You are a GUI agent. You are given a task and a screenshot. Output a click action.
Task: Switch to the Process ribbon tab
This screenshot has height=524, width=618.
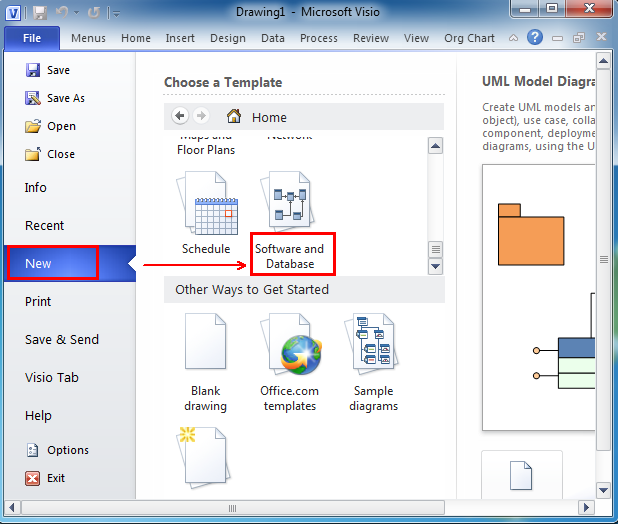pos(319,38)
